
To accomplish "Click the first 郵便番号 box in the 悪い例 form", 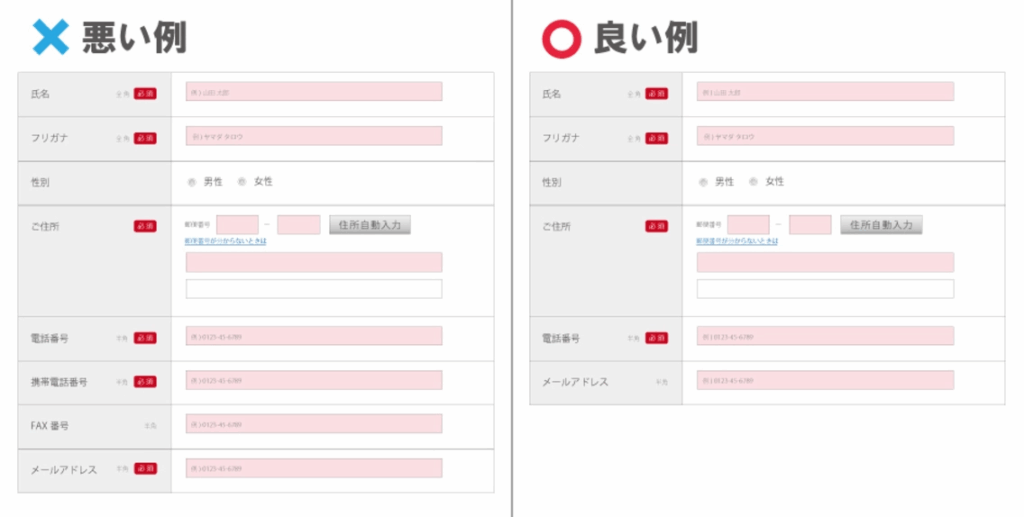I will click(x=237, y=225).
